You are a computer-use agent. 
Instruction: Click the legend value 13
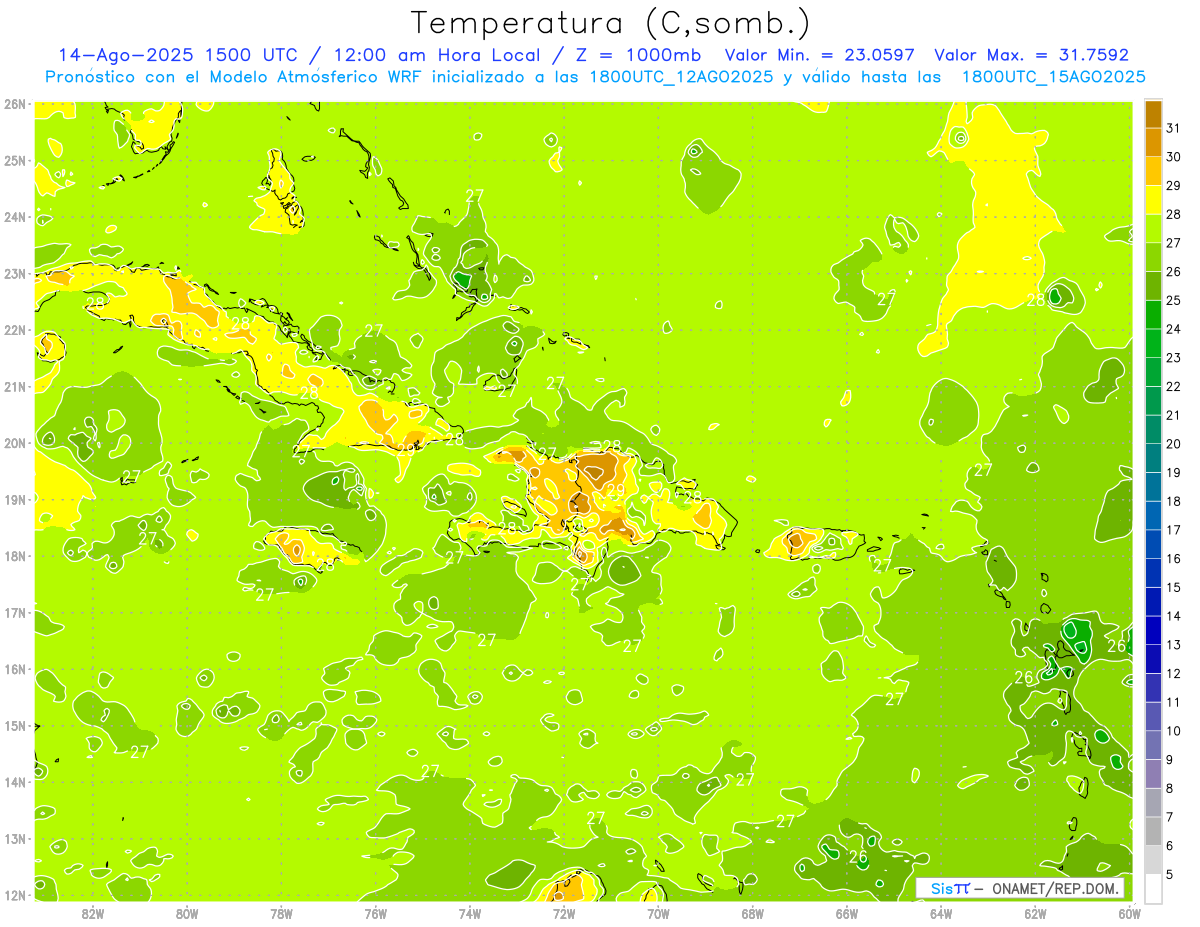click(x=1173, y=645)
